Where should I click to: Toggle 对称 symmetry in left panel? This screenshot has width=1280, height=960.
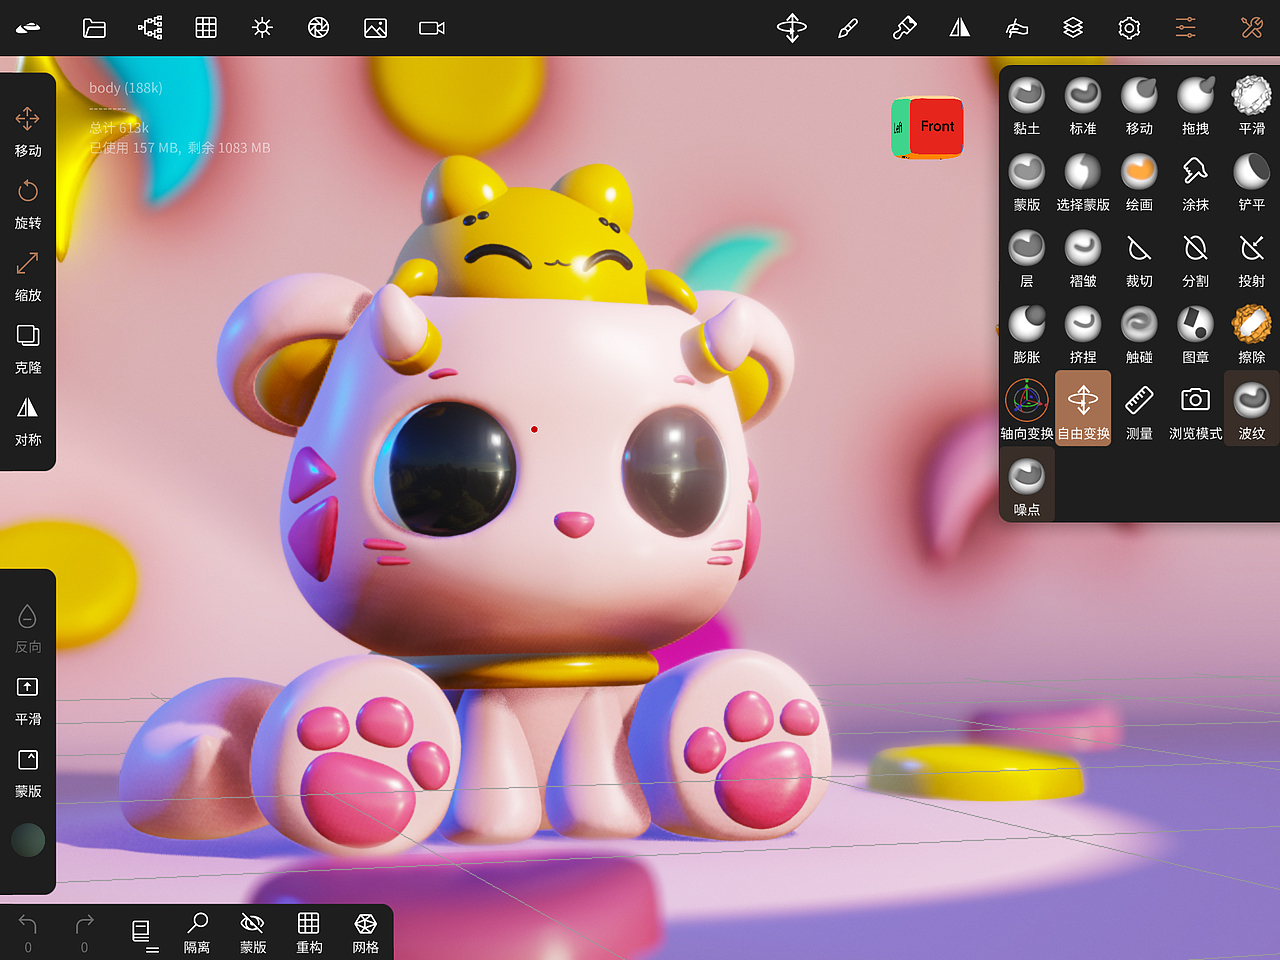click(28, 420)
